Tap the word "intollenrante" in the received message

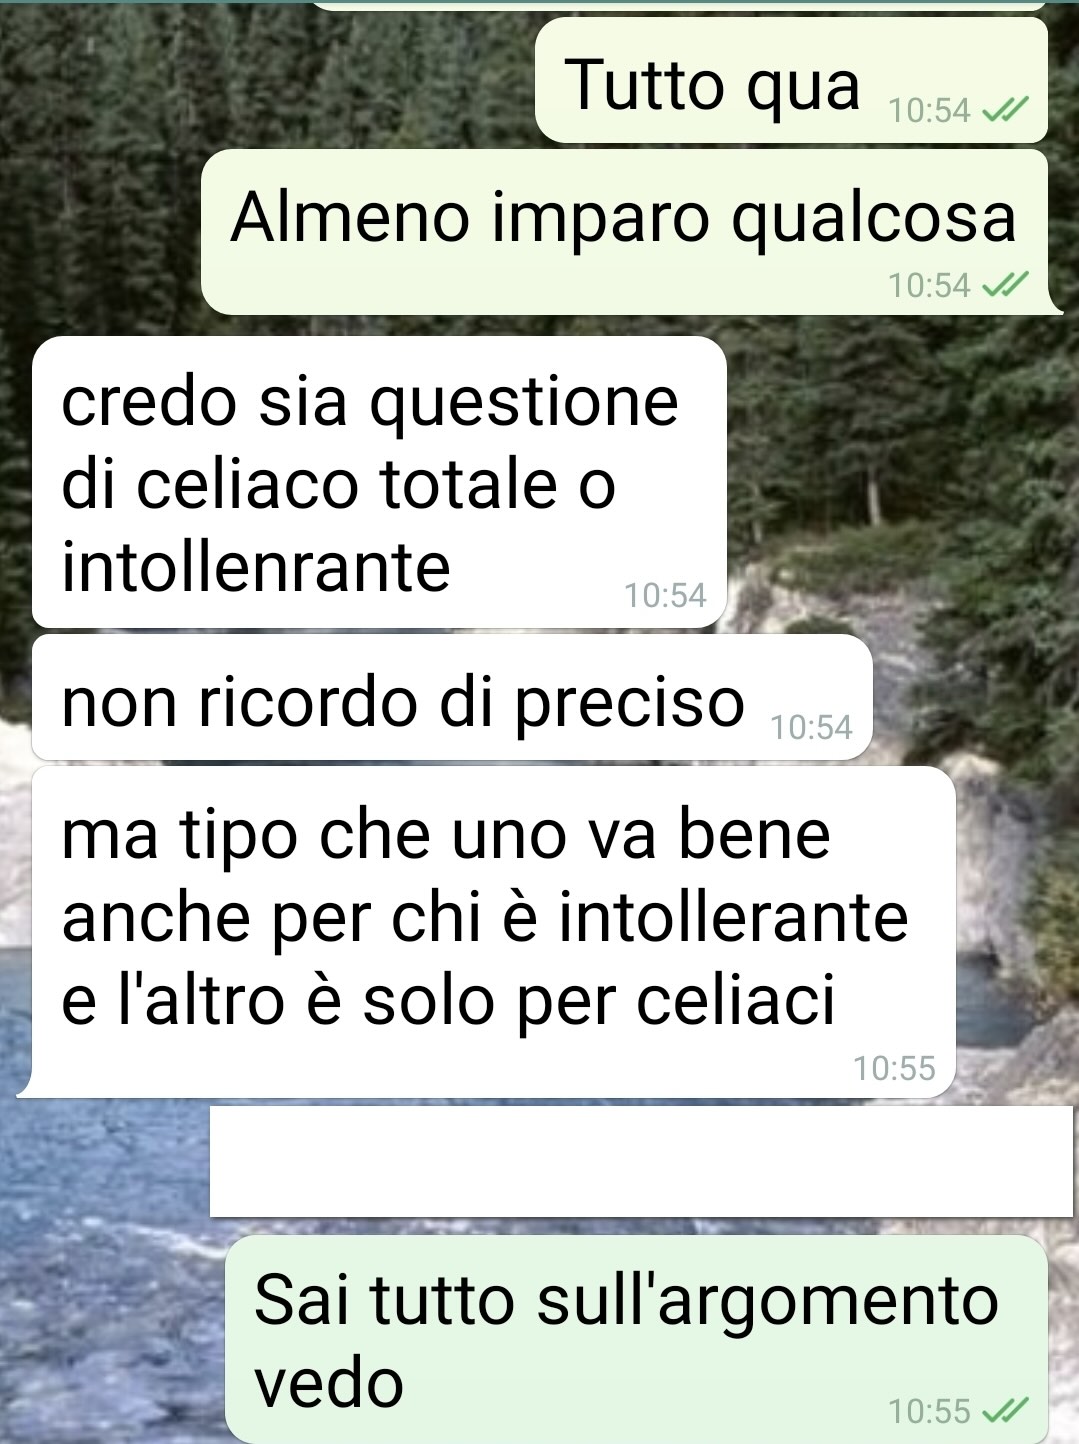[256, 568]
